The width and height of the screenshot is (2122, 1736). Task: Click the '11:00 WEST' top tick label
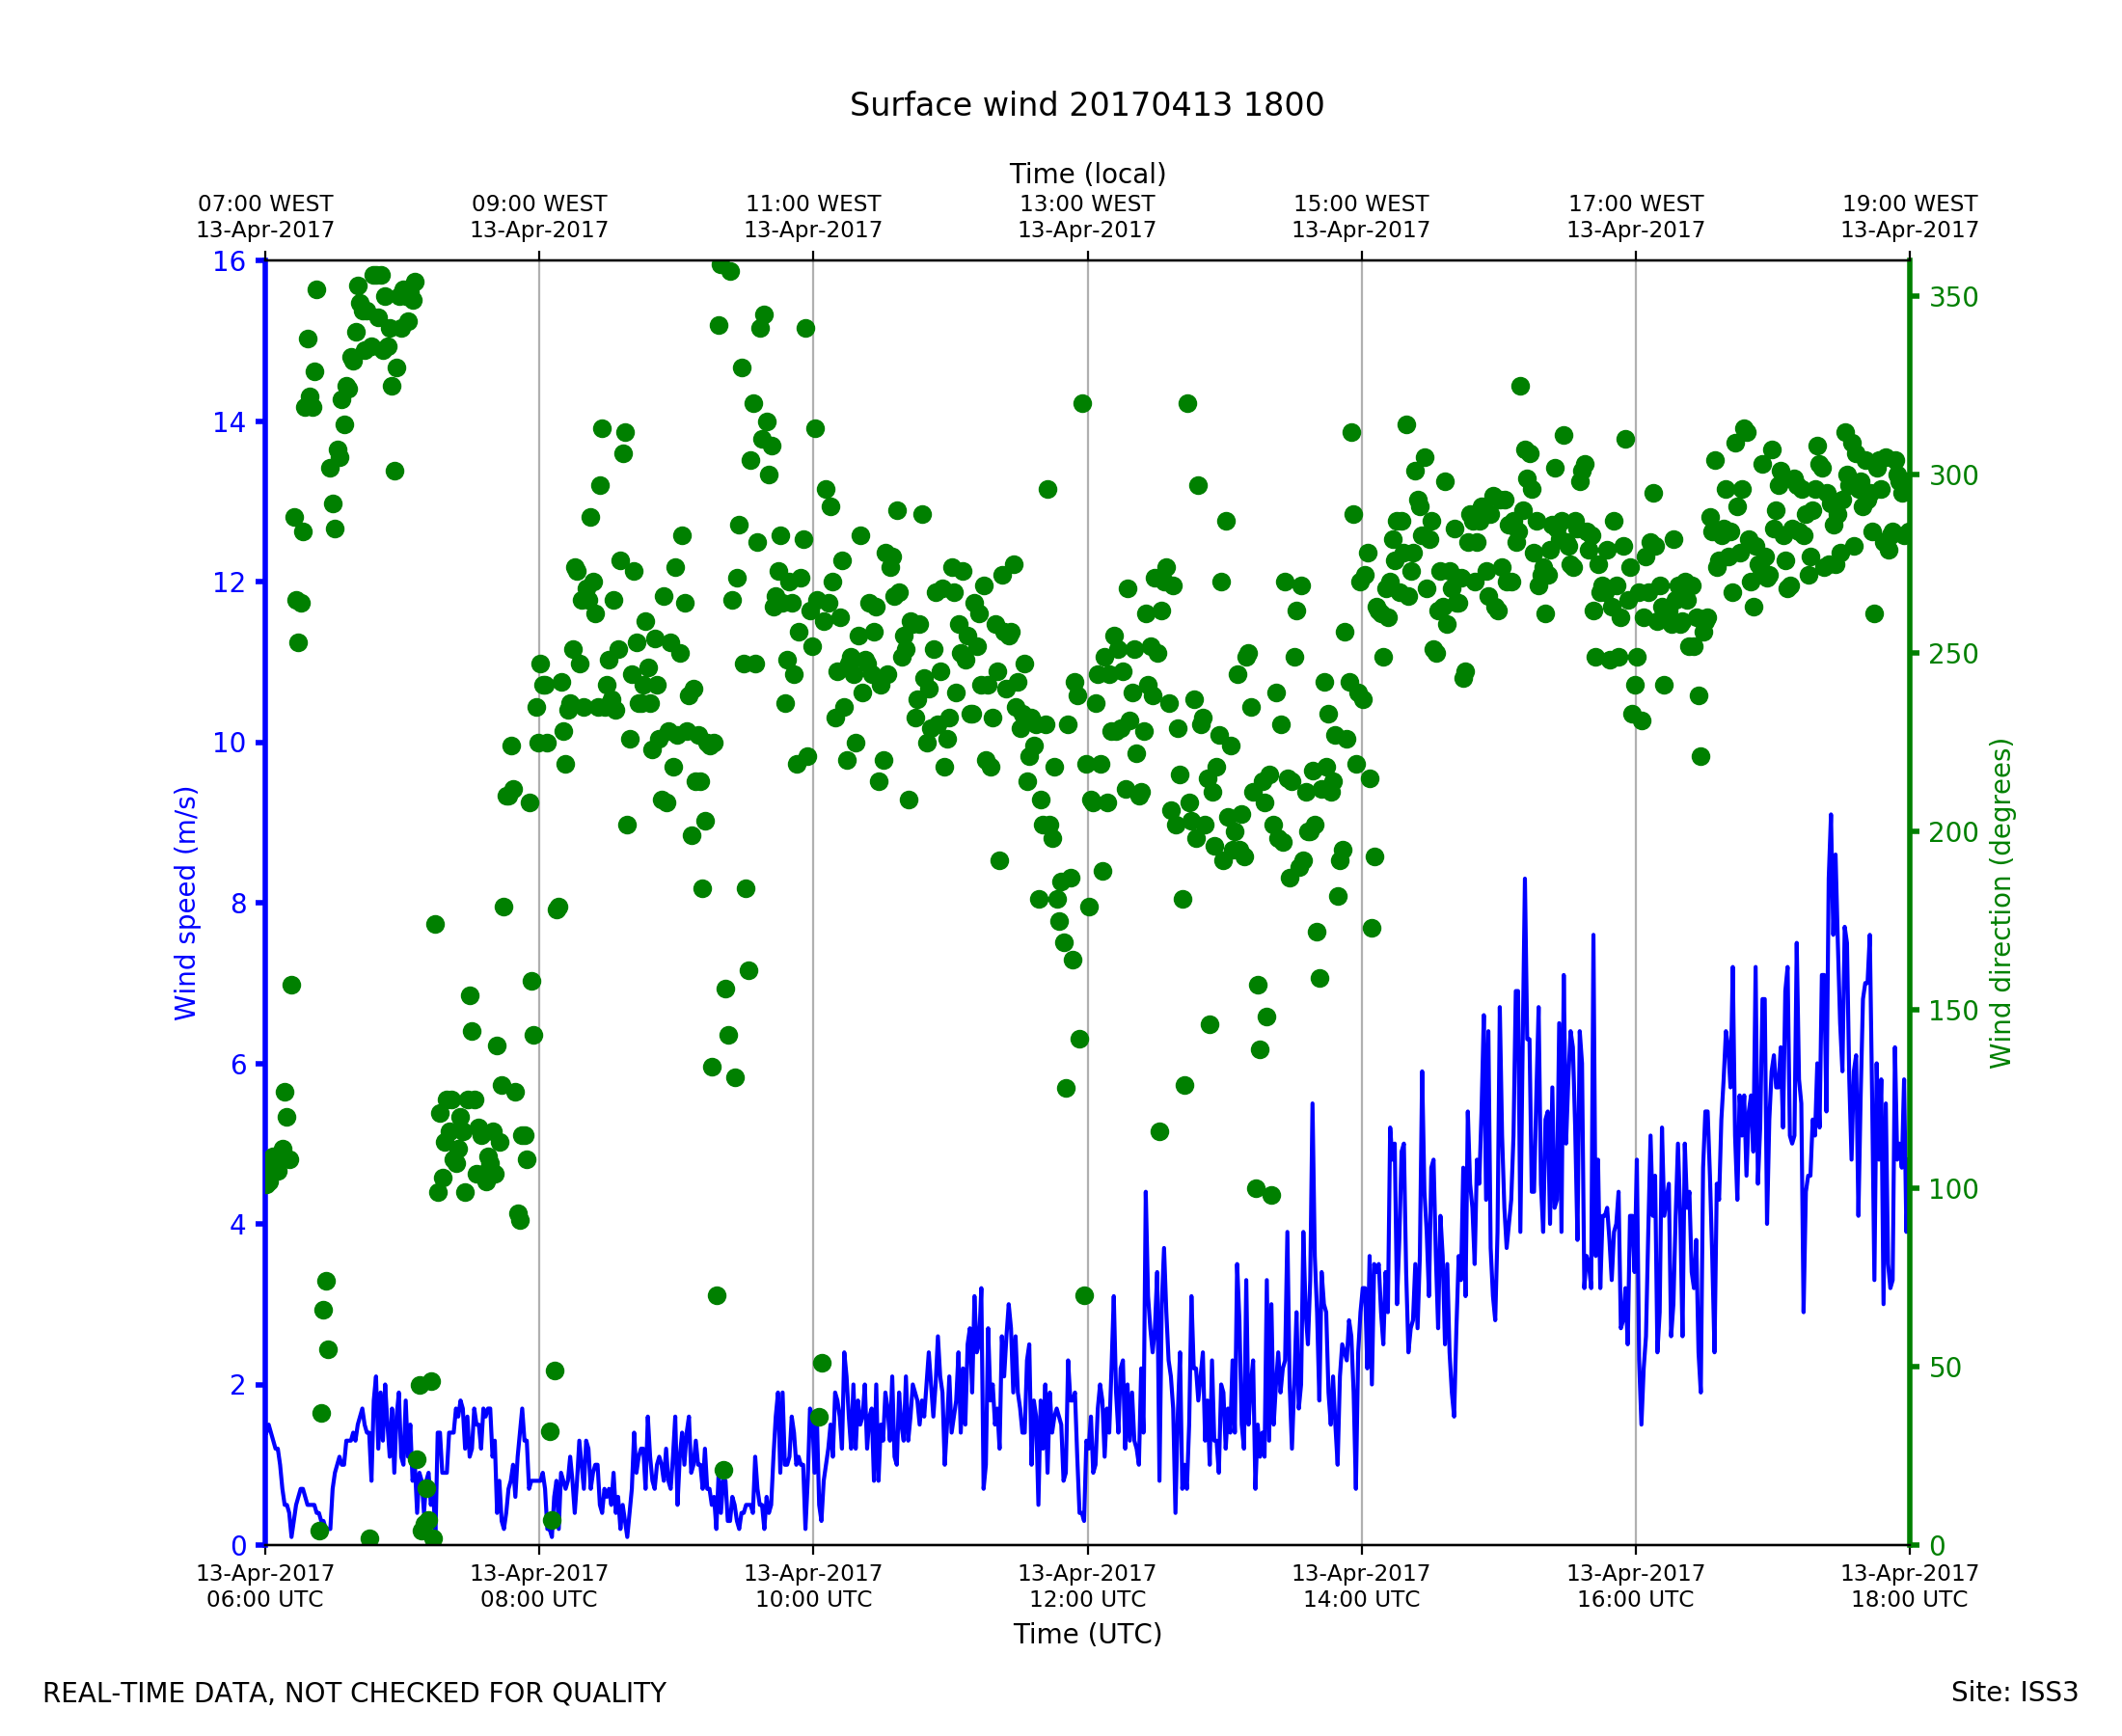click(x=813, y=204)
